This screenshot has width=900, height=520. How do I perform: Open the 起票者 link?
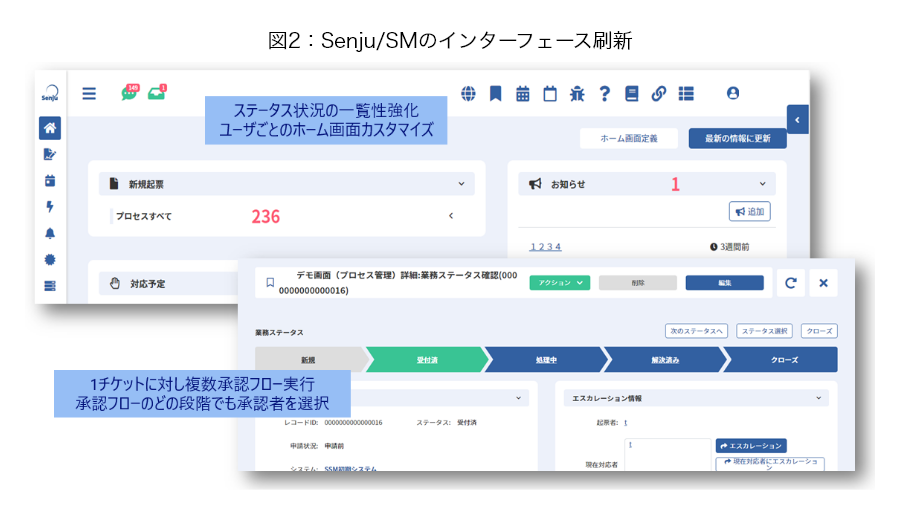626,422
